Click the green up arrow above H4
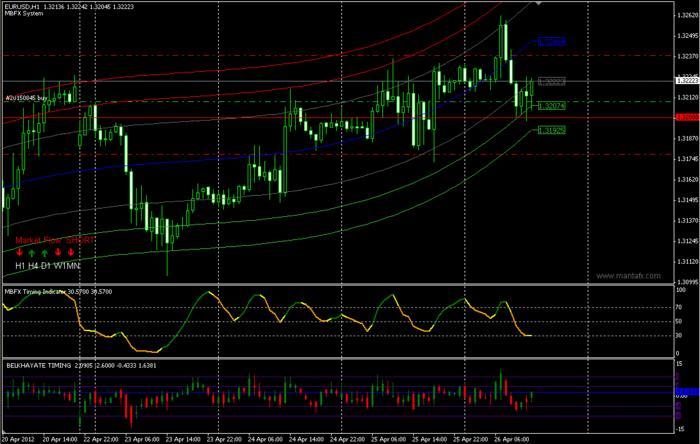 tap(32, 253)
